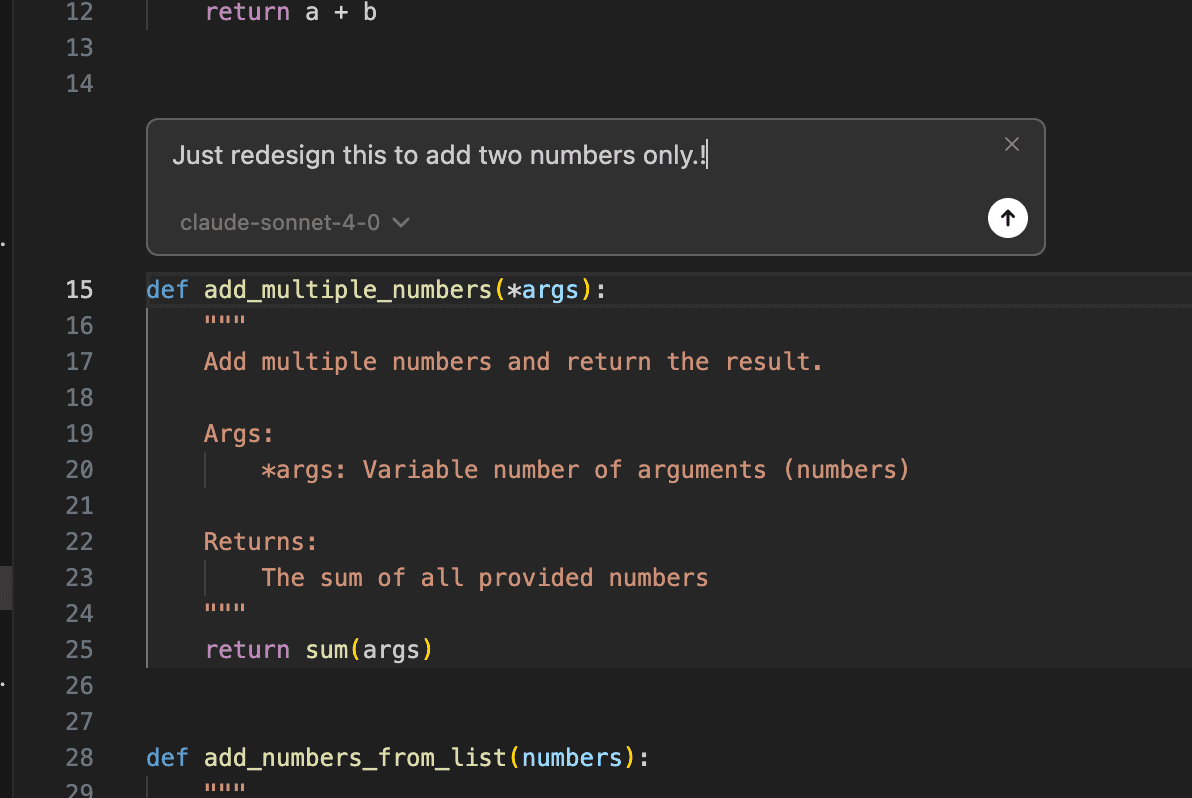Click the chevron next to the model name
Screen dimensions: 1192x798
point(401,223)
